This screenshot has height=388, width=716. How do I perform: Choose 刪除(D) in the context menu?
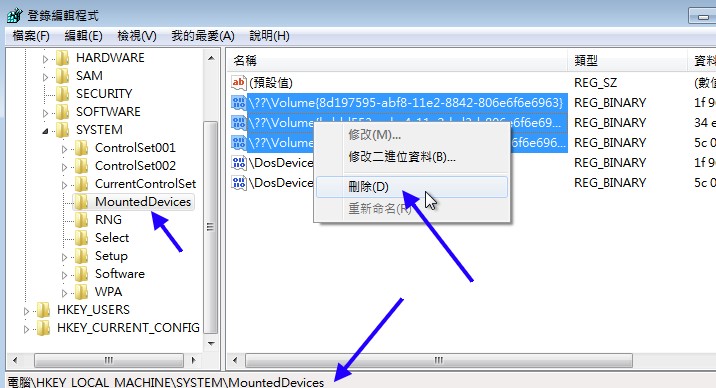coord(411,187)
